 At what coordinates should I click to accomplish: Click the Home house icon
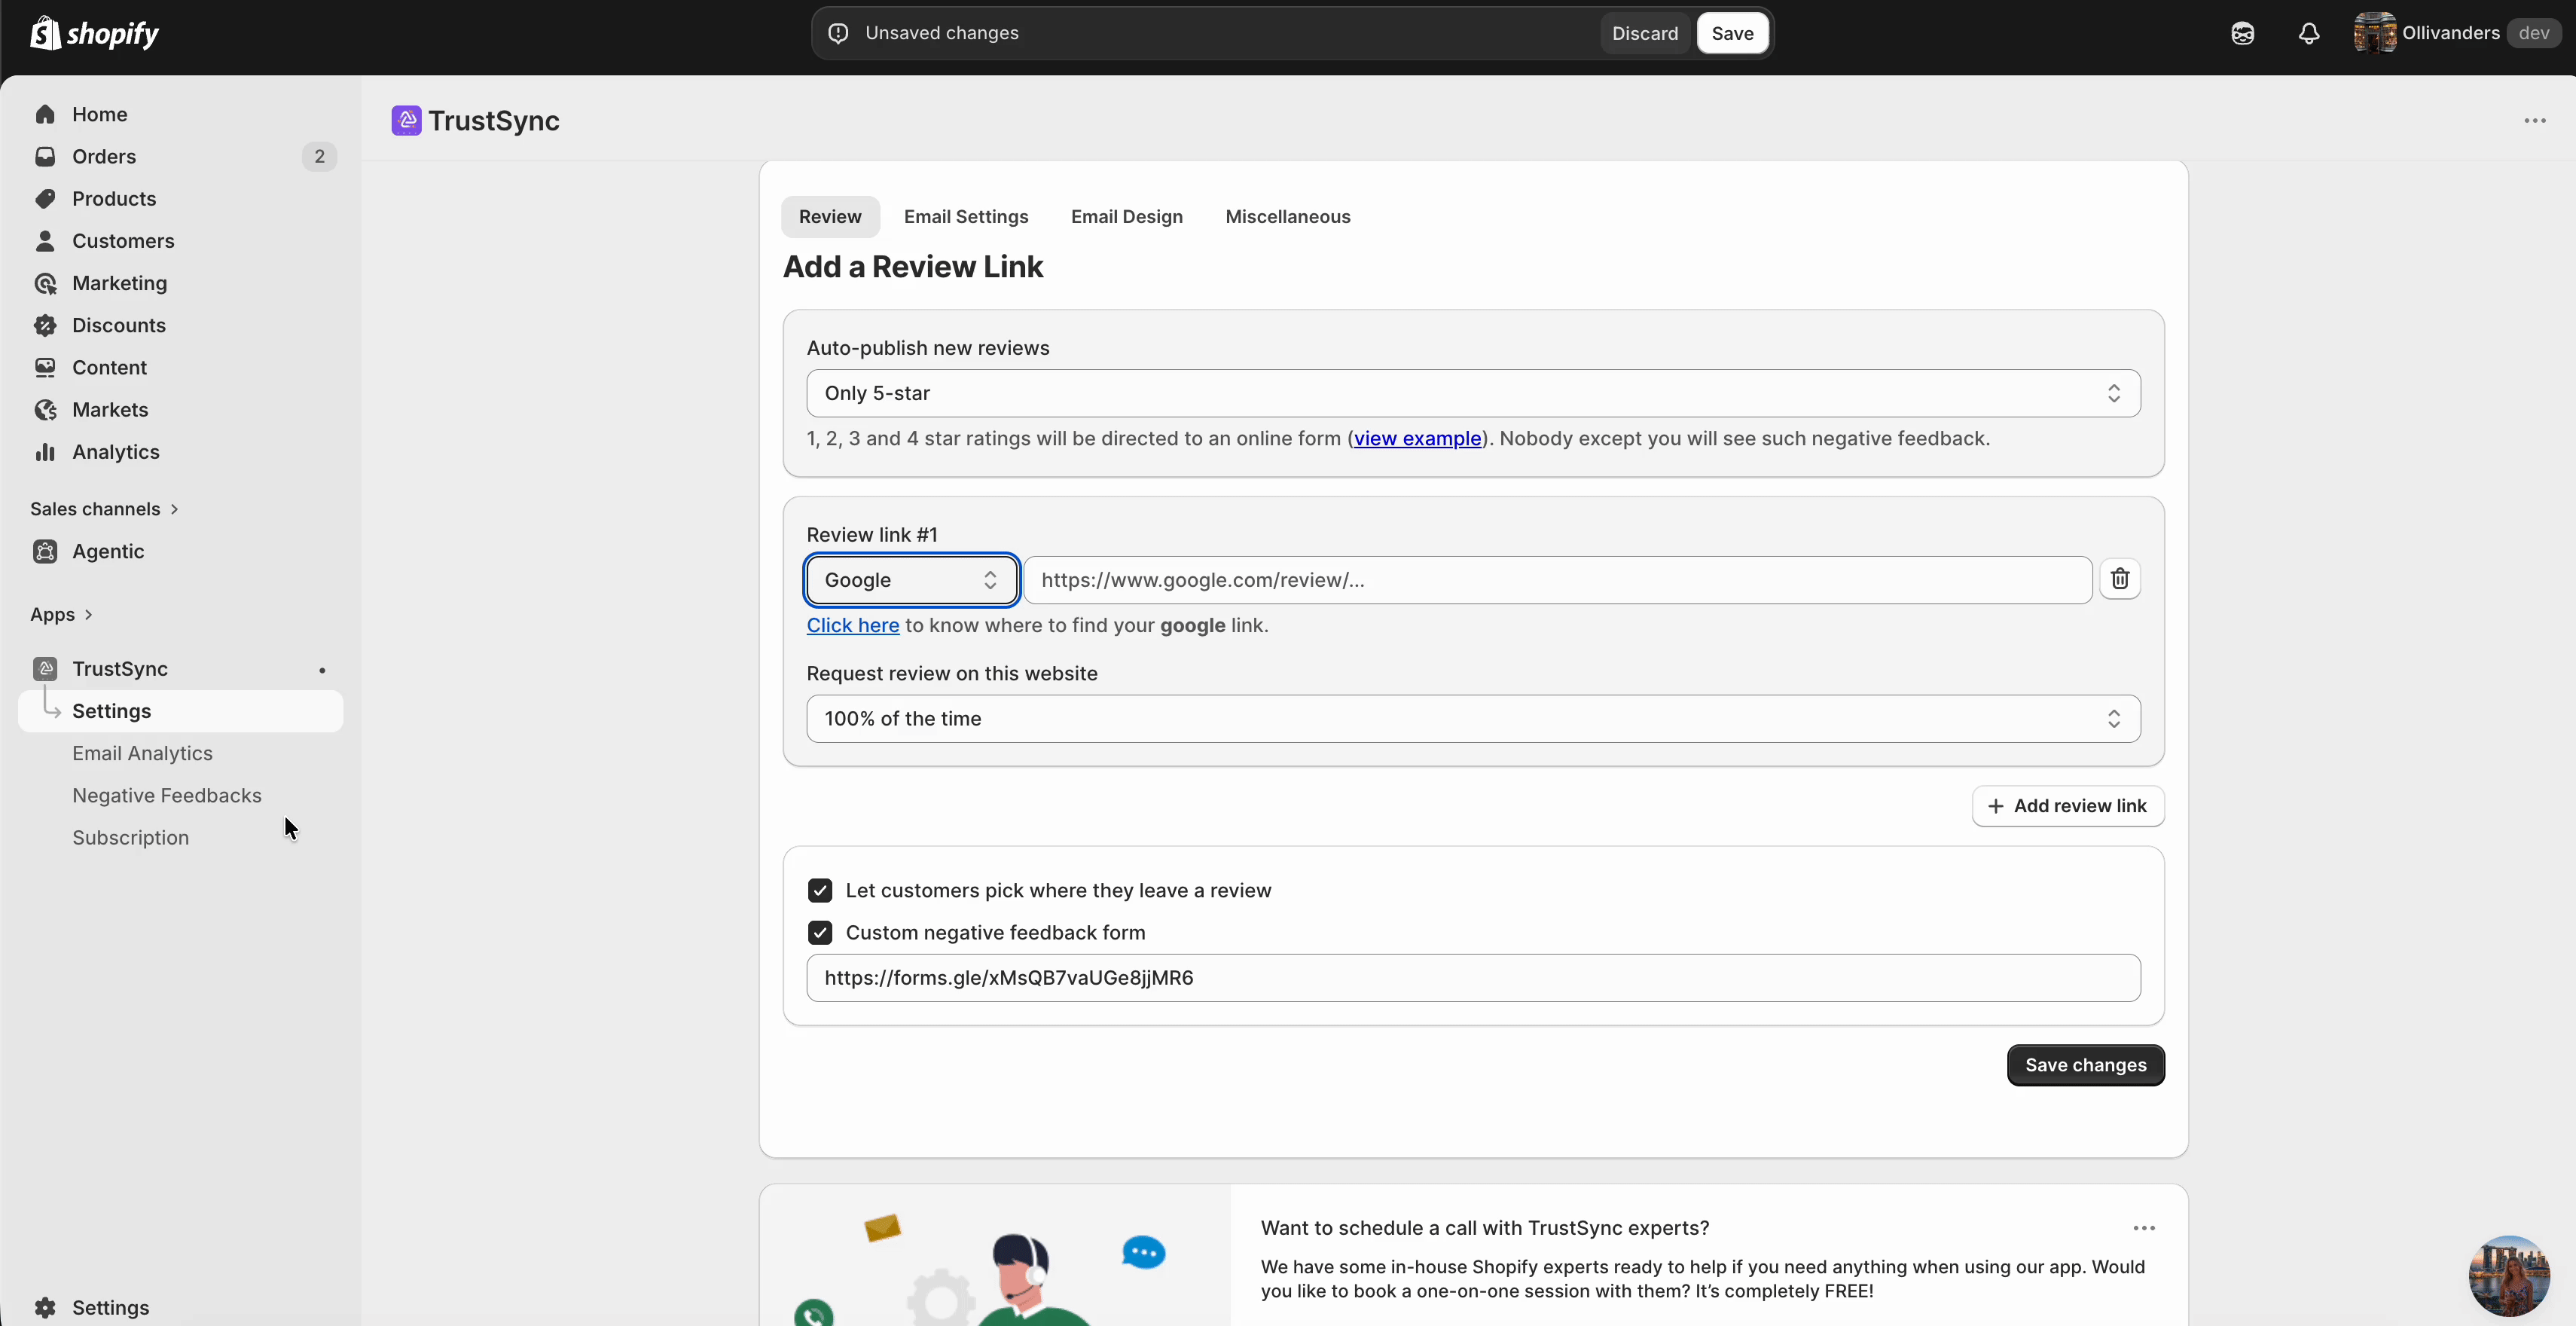point(45,114)
